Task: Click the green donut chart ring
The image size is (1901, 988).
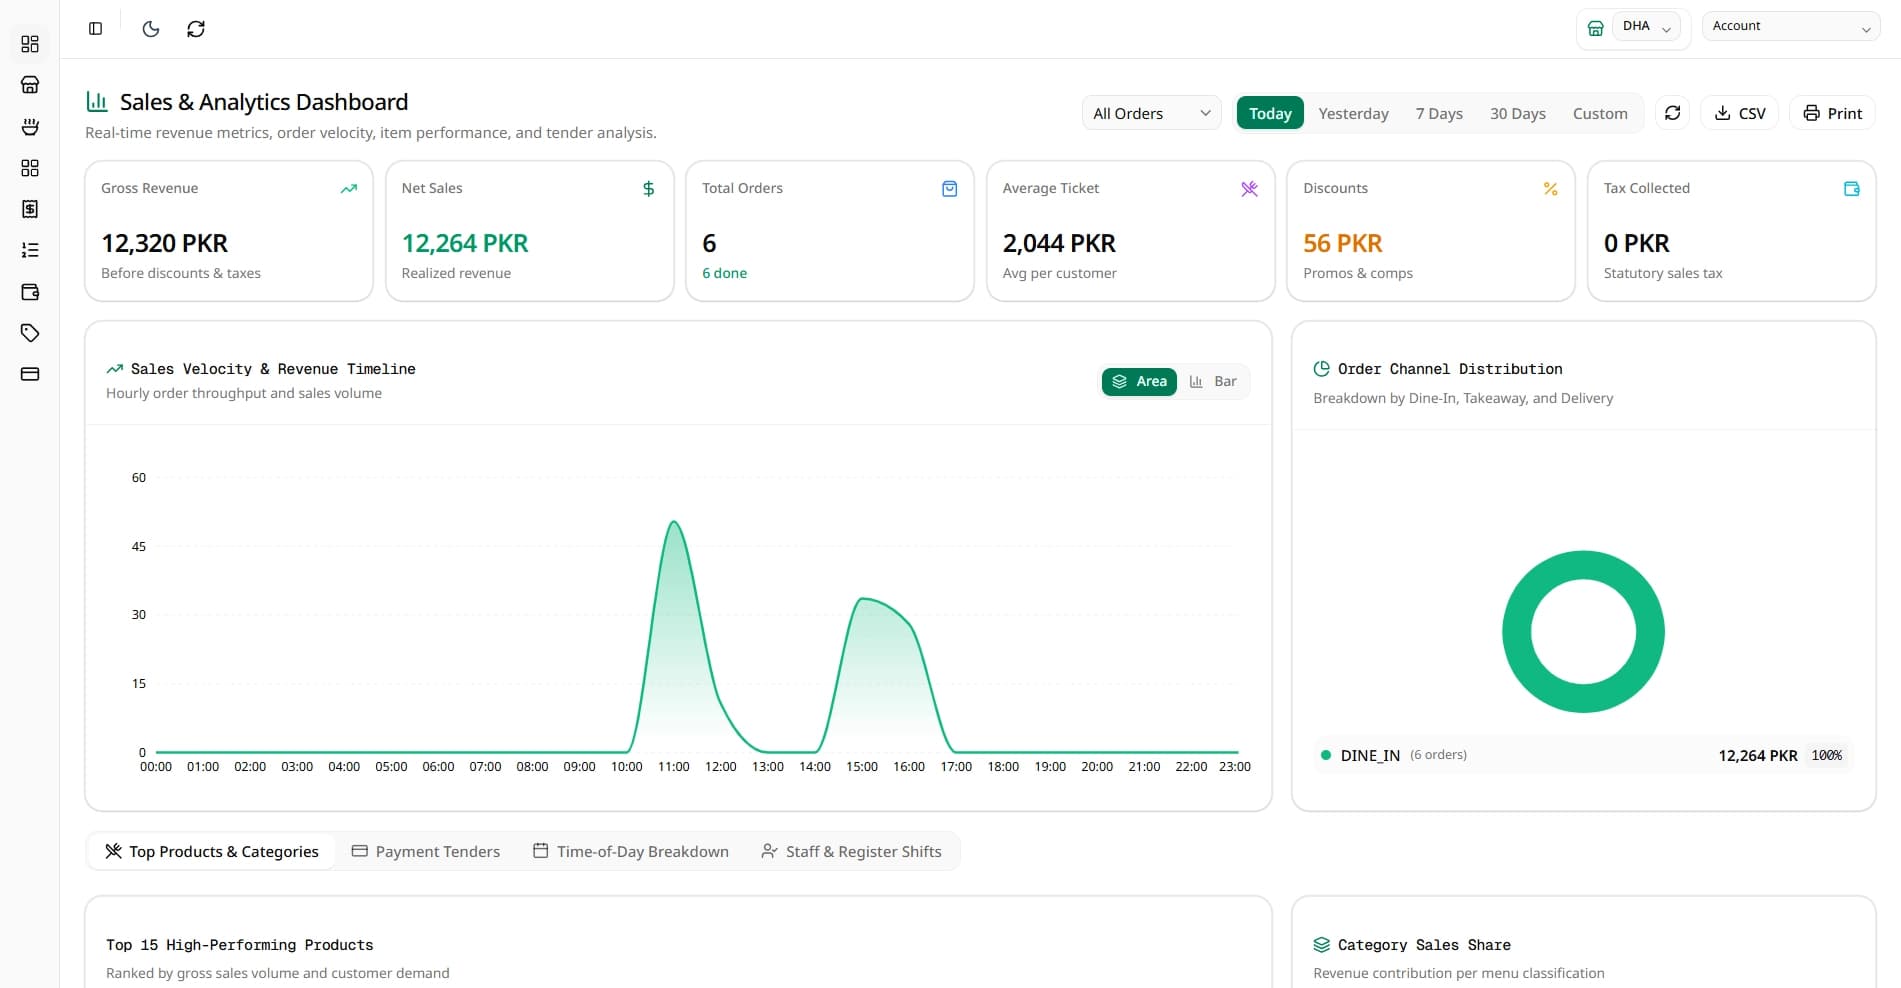Action: 1516,632
